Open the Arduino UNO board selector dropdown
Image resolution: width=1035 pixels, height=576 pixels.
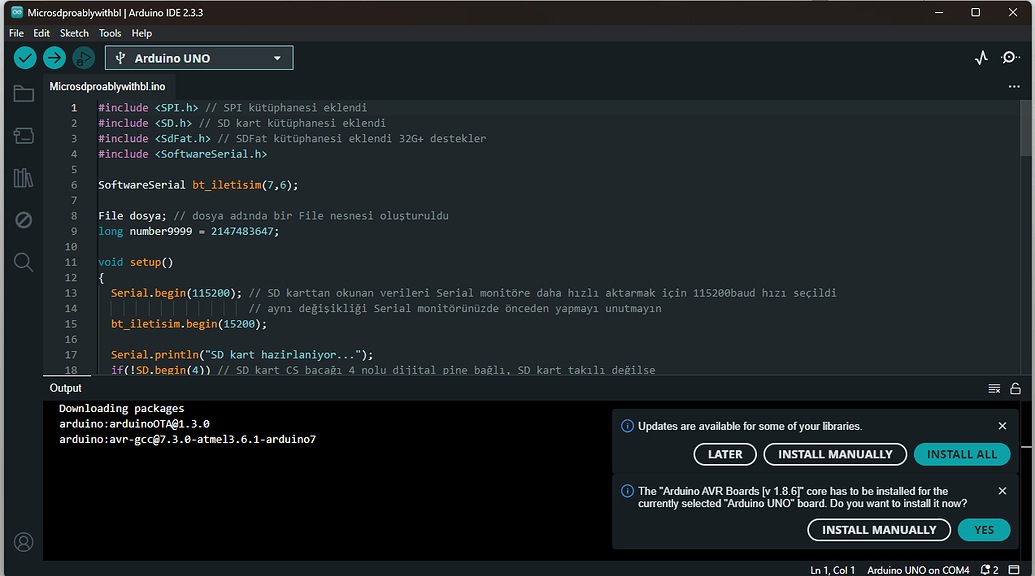198,57
